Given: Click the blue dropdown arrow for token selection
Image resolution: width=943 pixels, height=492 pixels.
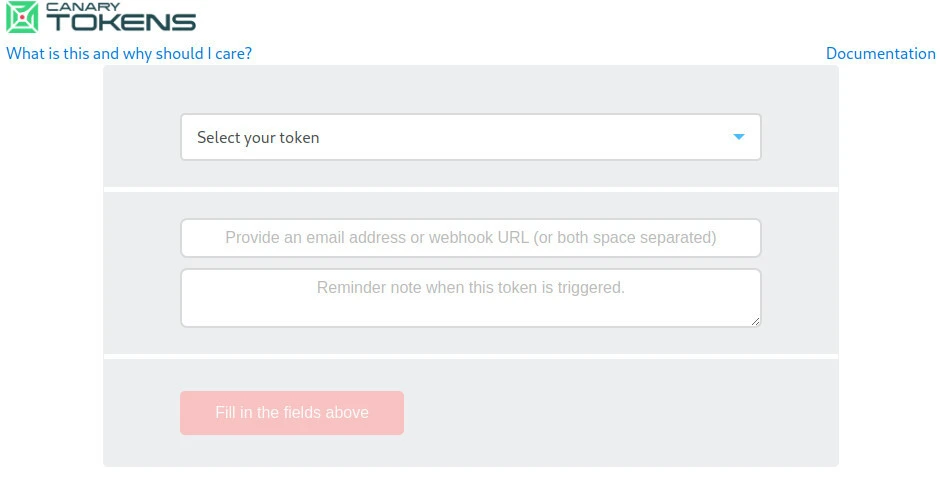Looking at the screenshot, I should click(739, 137).
